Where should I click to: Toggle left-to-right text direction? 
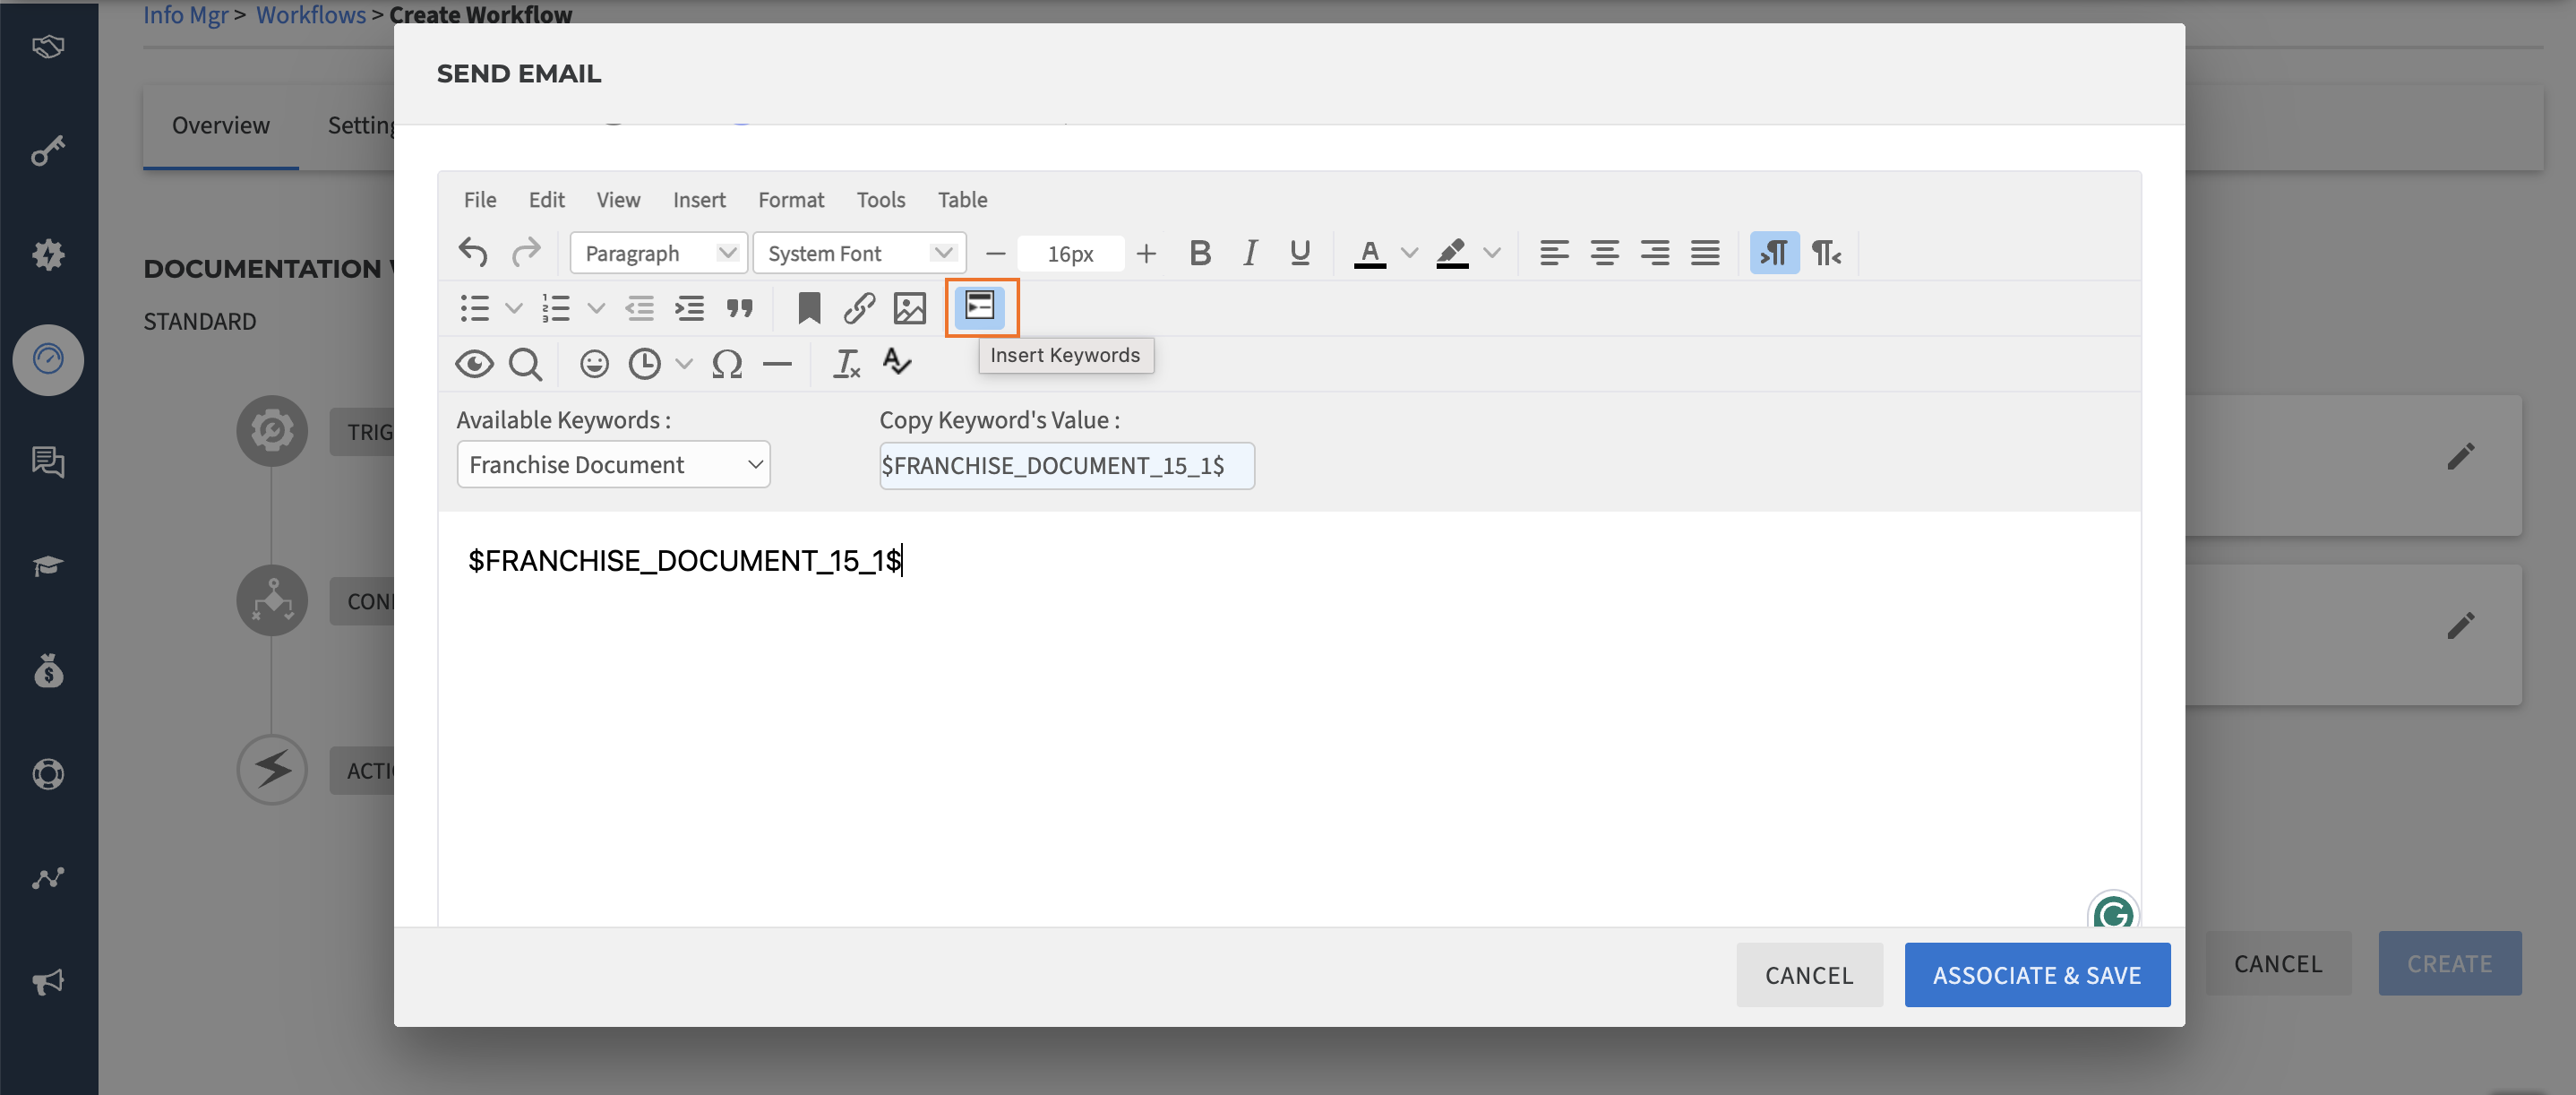point(1775,253)
